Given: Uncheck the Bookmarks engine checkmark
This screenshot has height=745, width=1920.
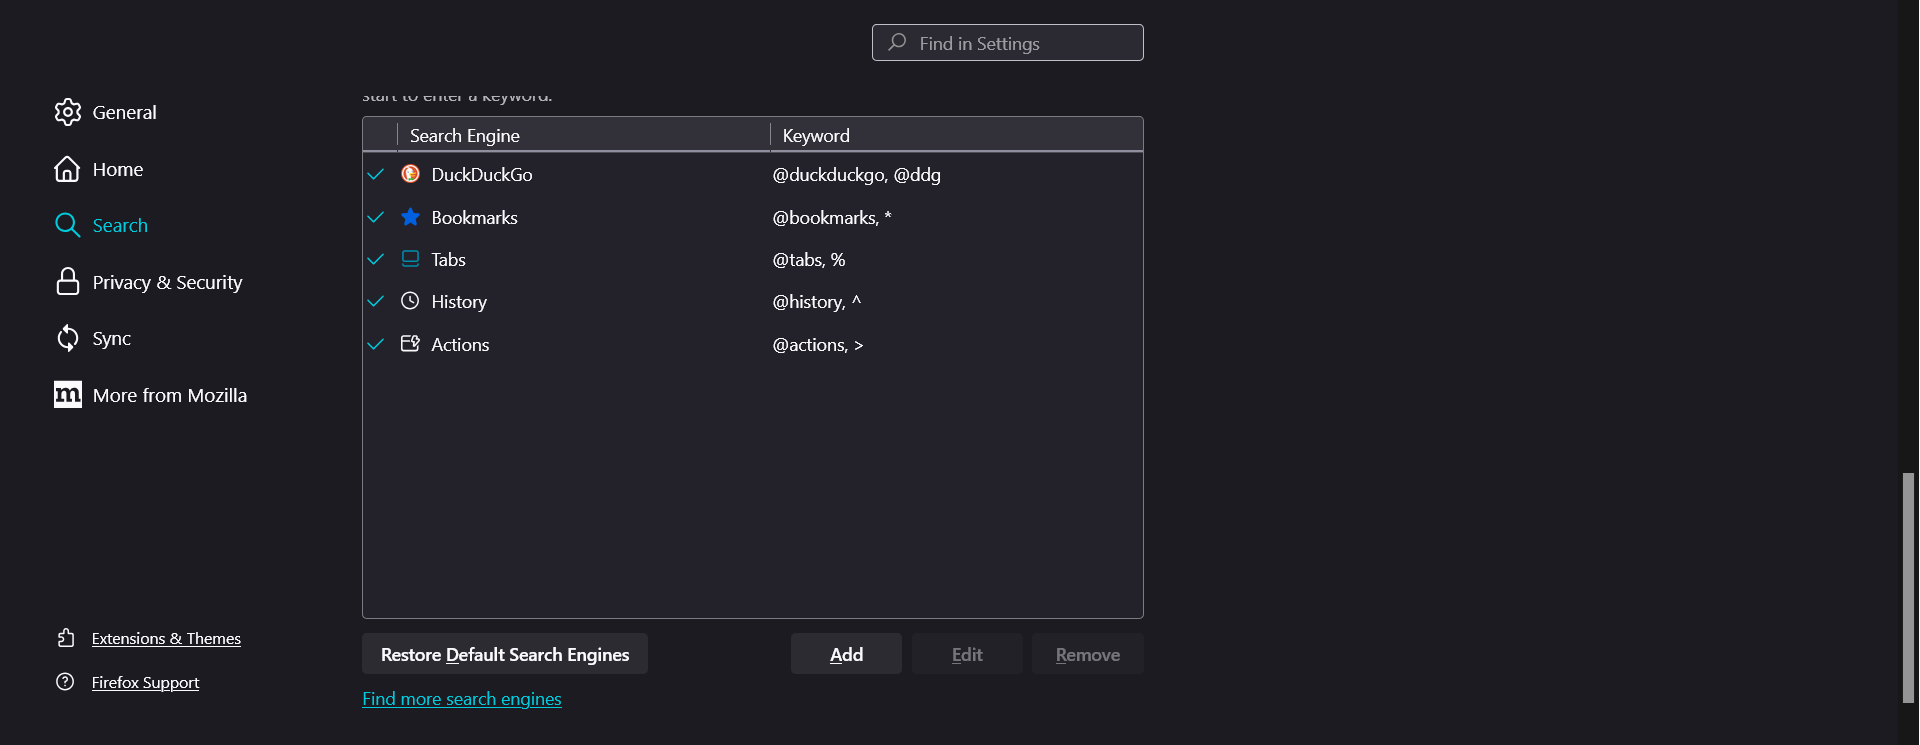Looking at the screenshot, I should point(376,217).
